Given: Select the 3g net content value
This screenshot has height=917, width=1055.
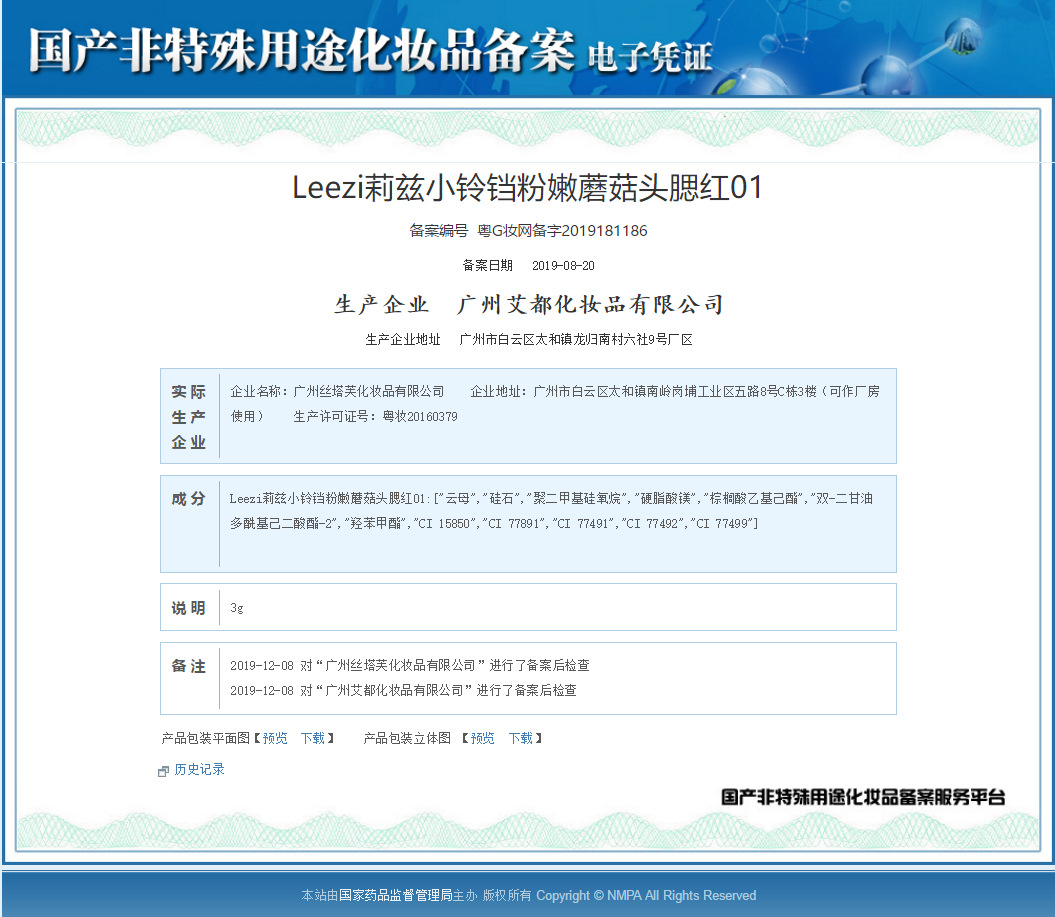Looking at the screenshot, I should (237, 608).
